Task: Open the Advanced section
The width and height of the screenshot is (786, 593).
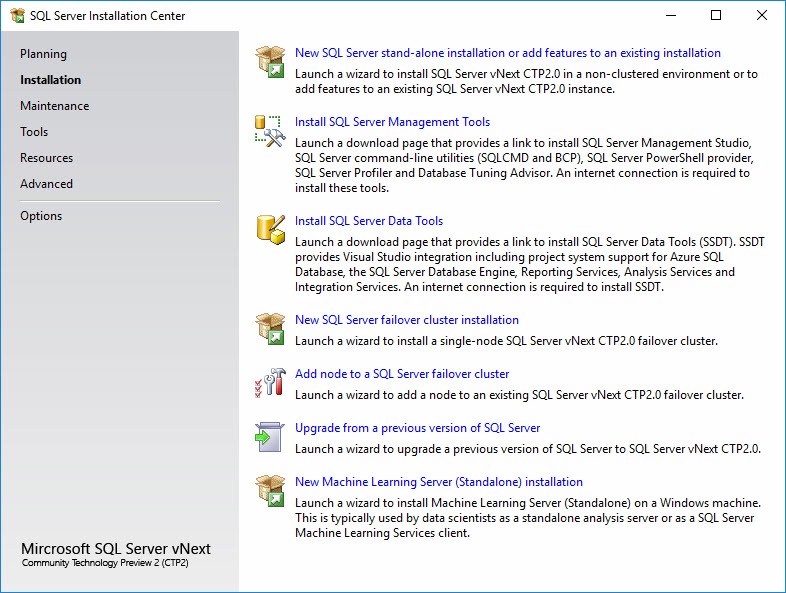Action: (46, 184)
